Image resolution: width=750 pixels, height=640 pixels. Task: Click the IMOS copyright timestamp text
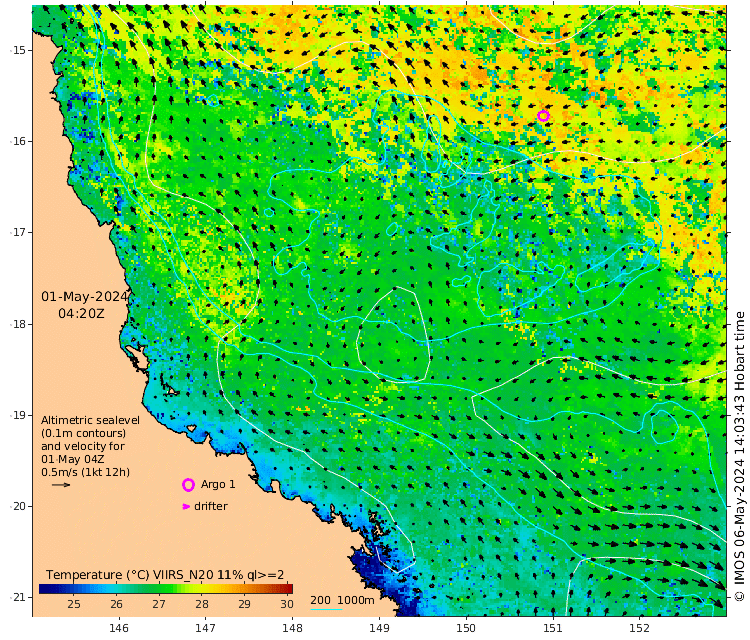740,456
